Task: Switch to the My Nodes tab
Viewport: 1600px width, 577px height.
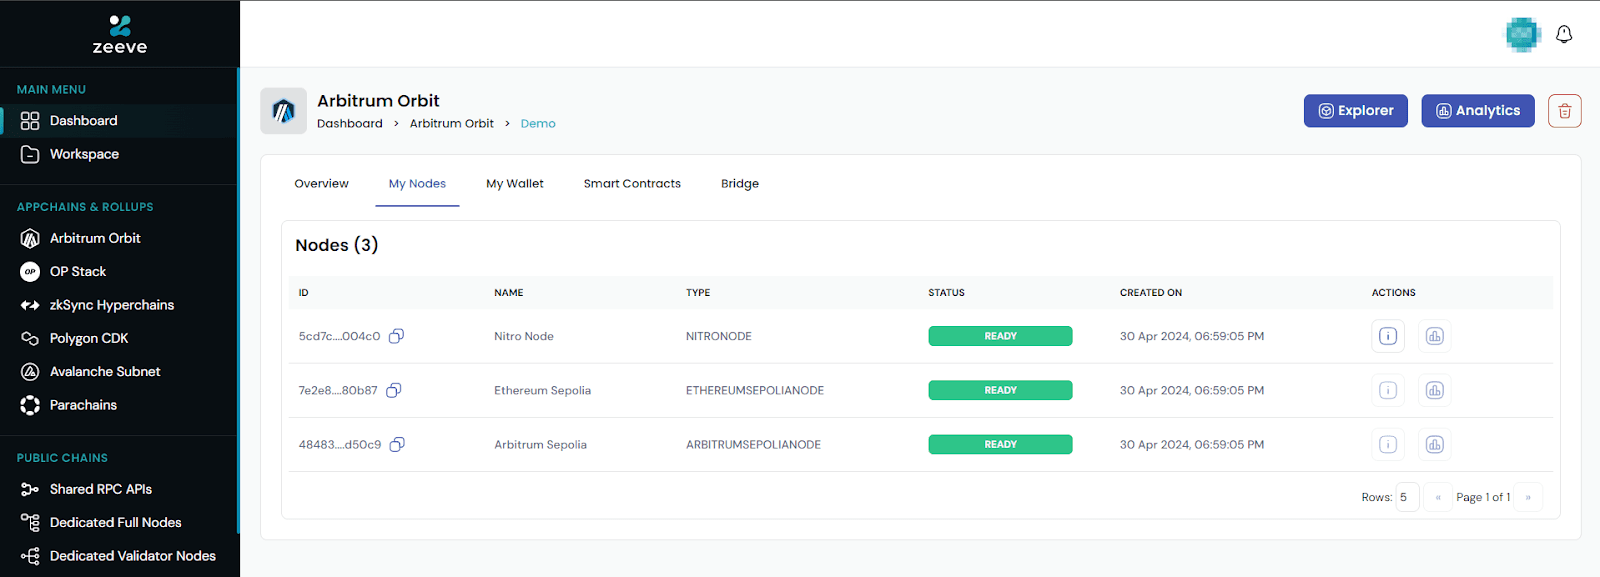Action: tap(417, 184)
